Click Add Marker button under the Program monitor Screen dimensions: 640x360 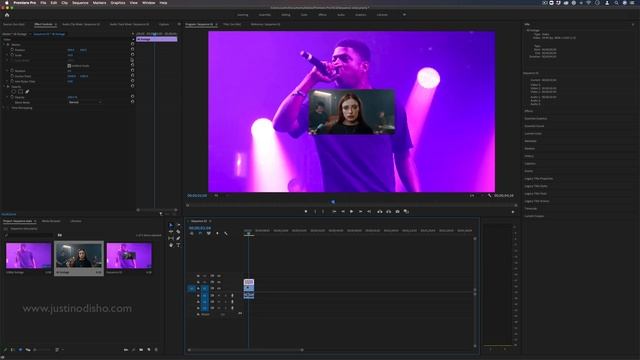coord(306,211)
